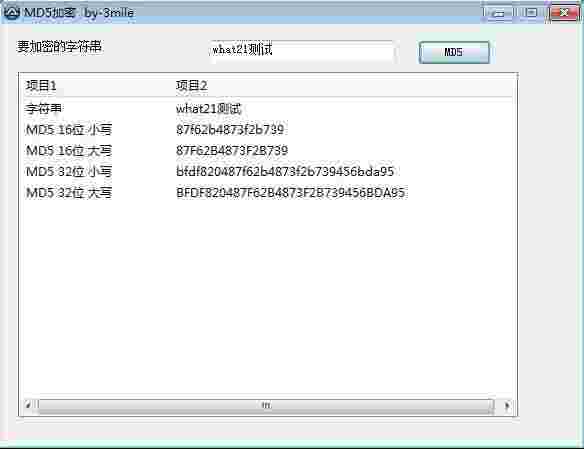Select the MD5 32位 大写 row
Screen dimensions: 584x449
point(267,192)
